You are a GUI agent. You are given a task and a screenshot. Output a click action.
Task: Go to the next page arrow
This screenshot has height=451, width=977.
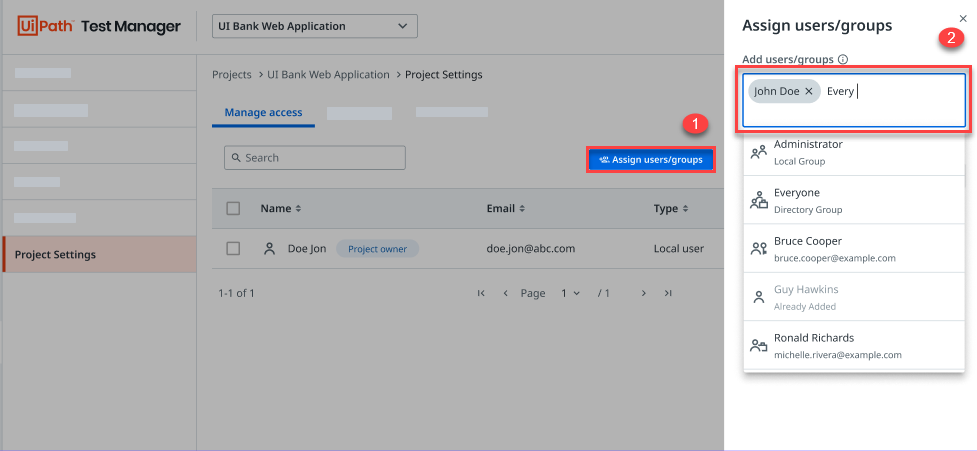(x=643, y=293)
